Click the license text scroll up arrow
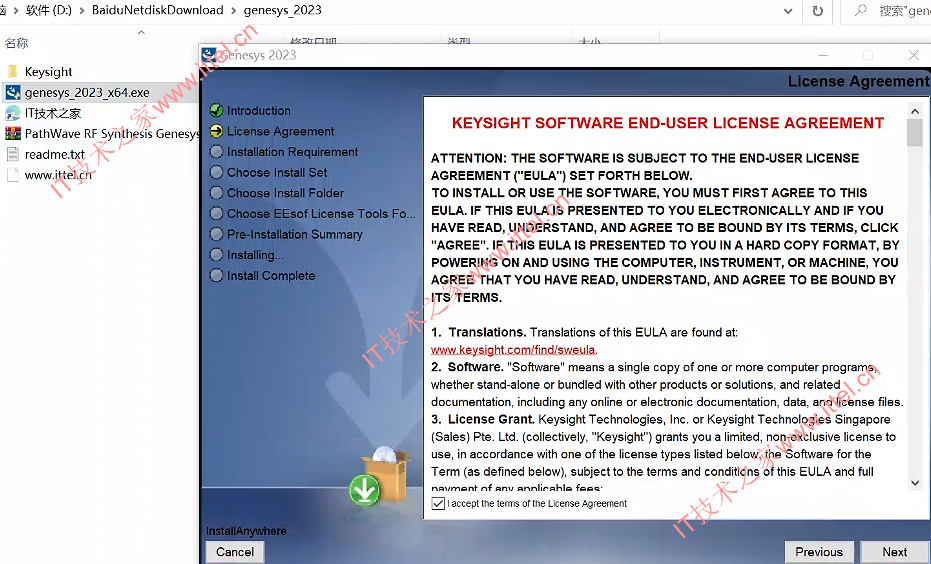The image size is (931, 564). click(915, 111)
